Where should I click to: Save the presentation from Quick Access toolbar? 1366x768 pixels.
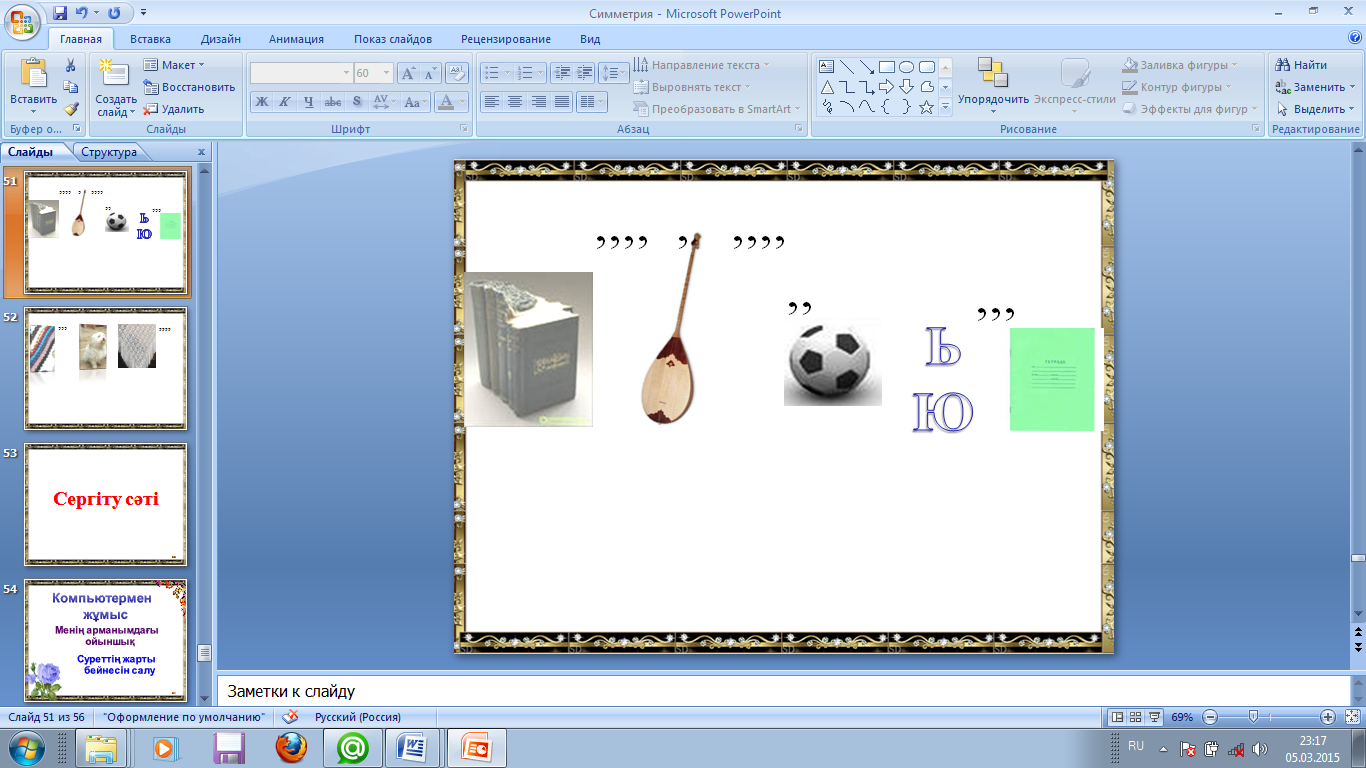[60, 13]
